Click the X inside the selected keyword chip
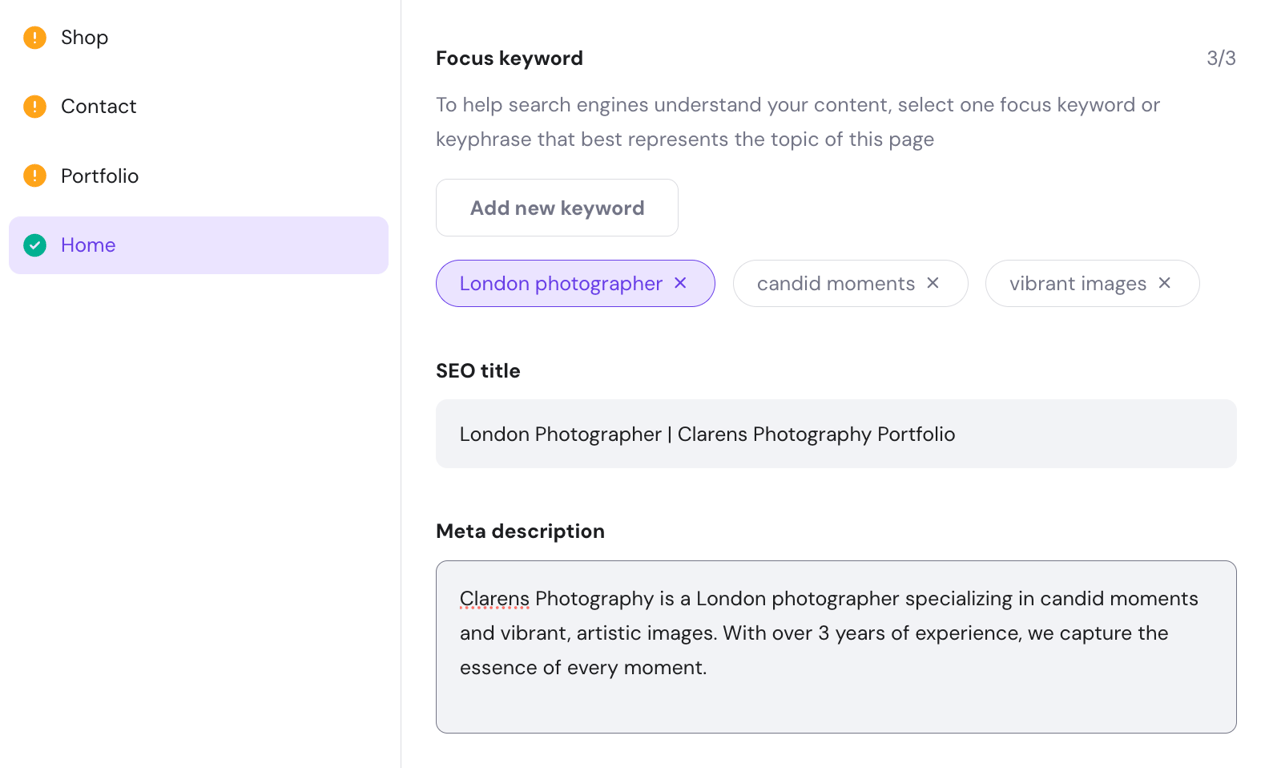 tap(679, 283)
